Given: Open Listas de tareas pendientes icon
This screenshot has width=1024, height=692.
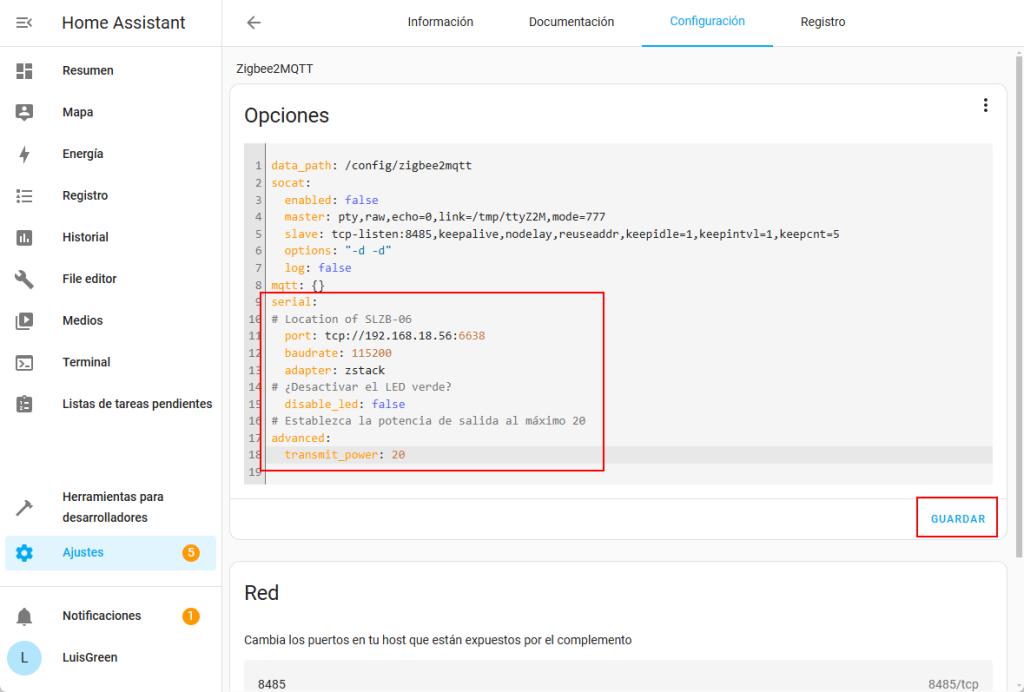Looking at the screenshot, I should point(24,404).
